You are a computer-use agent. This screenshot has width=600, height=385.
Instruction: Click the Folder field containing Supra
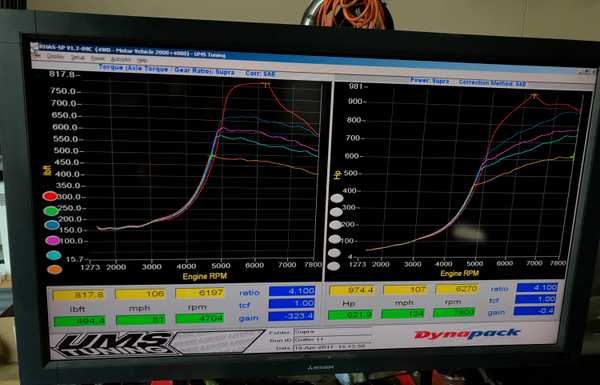pyautogui.click(x=333, y=331)
